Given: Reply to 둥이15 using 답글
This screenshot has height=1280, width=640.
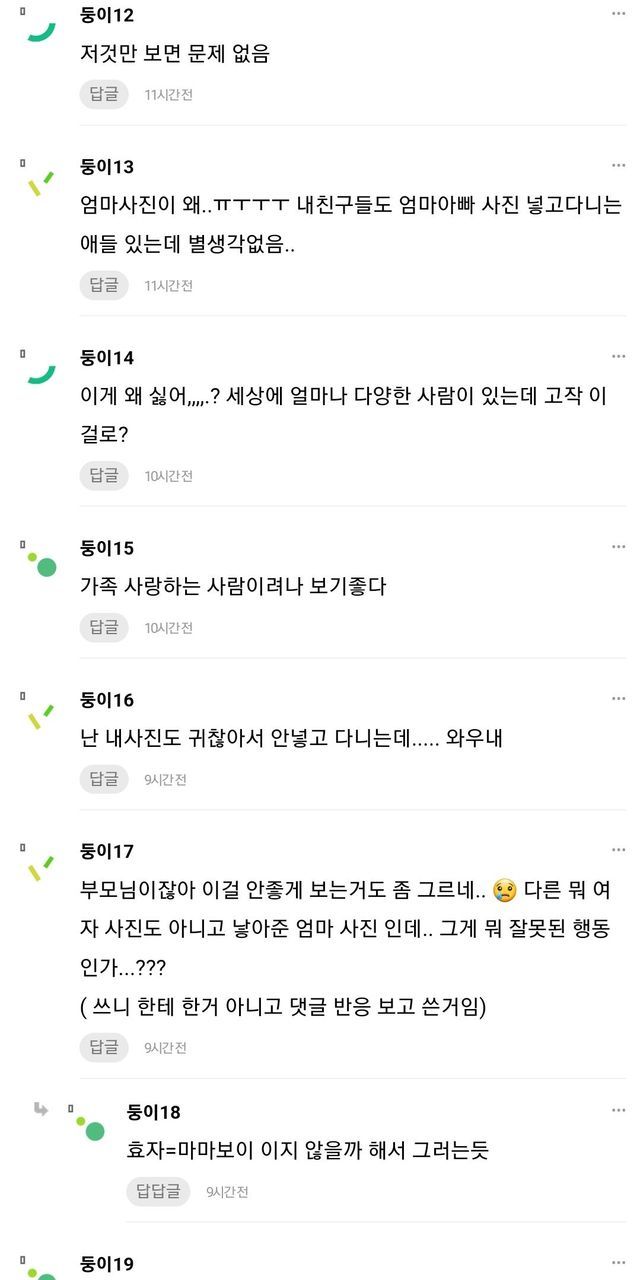Looking at the screenshot, I should (104, 627).
